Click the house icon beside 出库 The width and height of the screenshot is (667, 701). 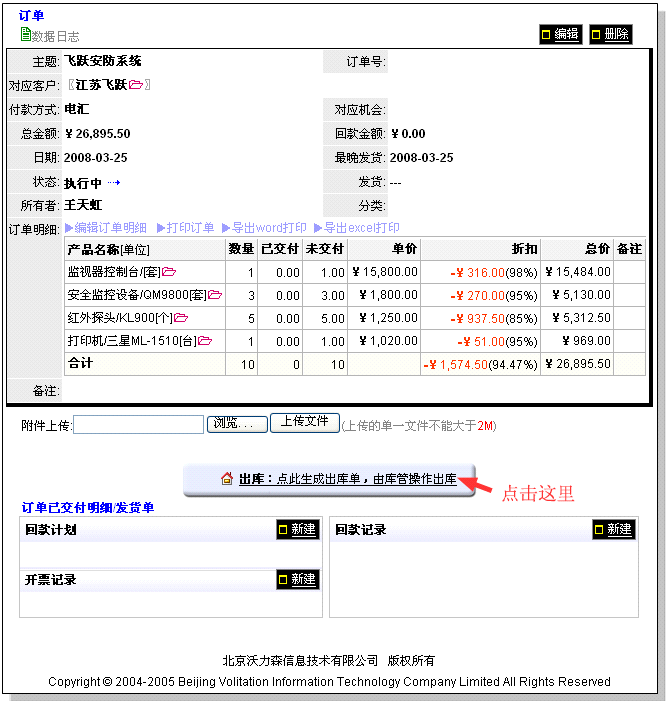pos(227,480)
